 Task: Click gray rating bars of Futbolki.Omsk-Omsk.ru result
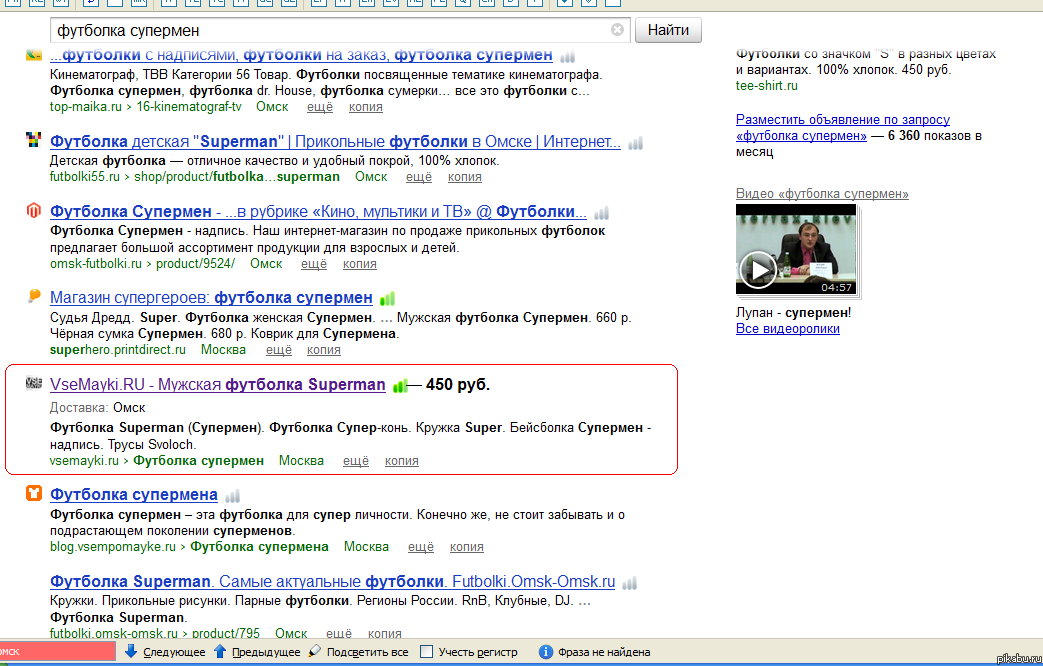(629, 583)
